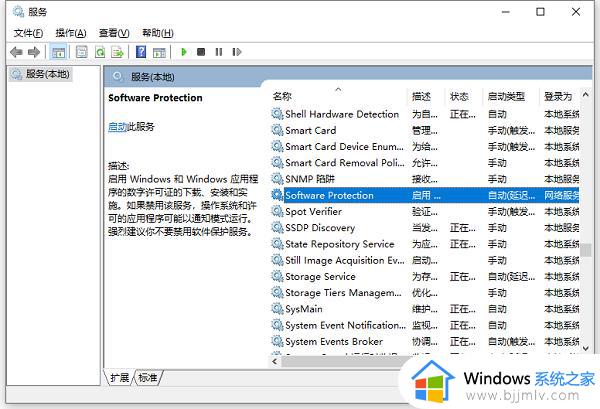Viewport: 600px width, 409px height.
Task: Click 网络服务 login cell of Software Protection
Action: [x=561, y=196]
